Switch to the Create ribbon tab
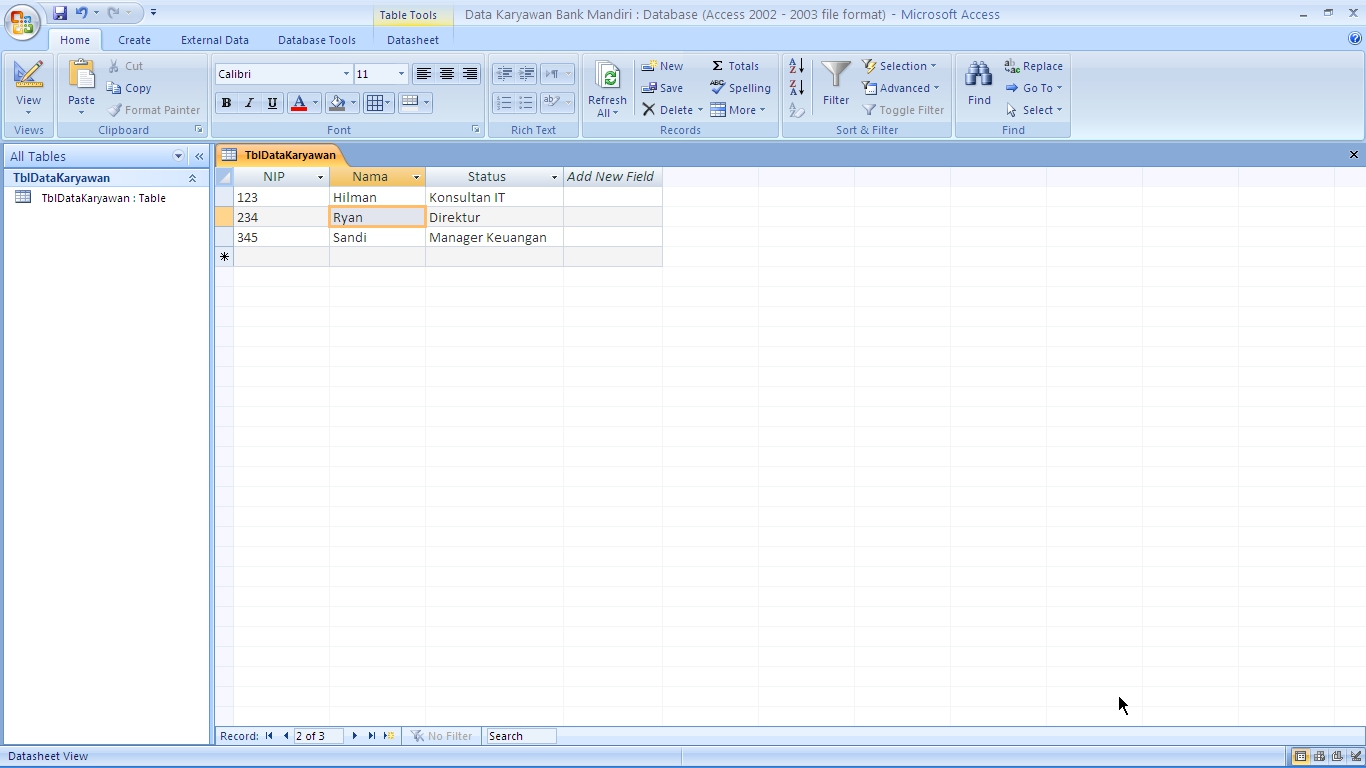Viewport: 1366px width, 768px height. pos(134,40)
